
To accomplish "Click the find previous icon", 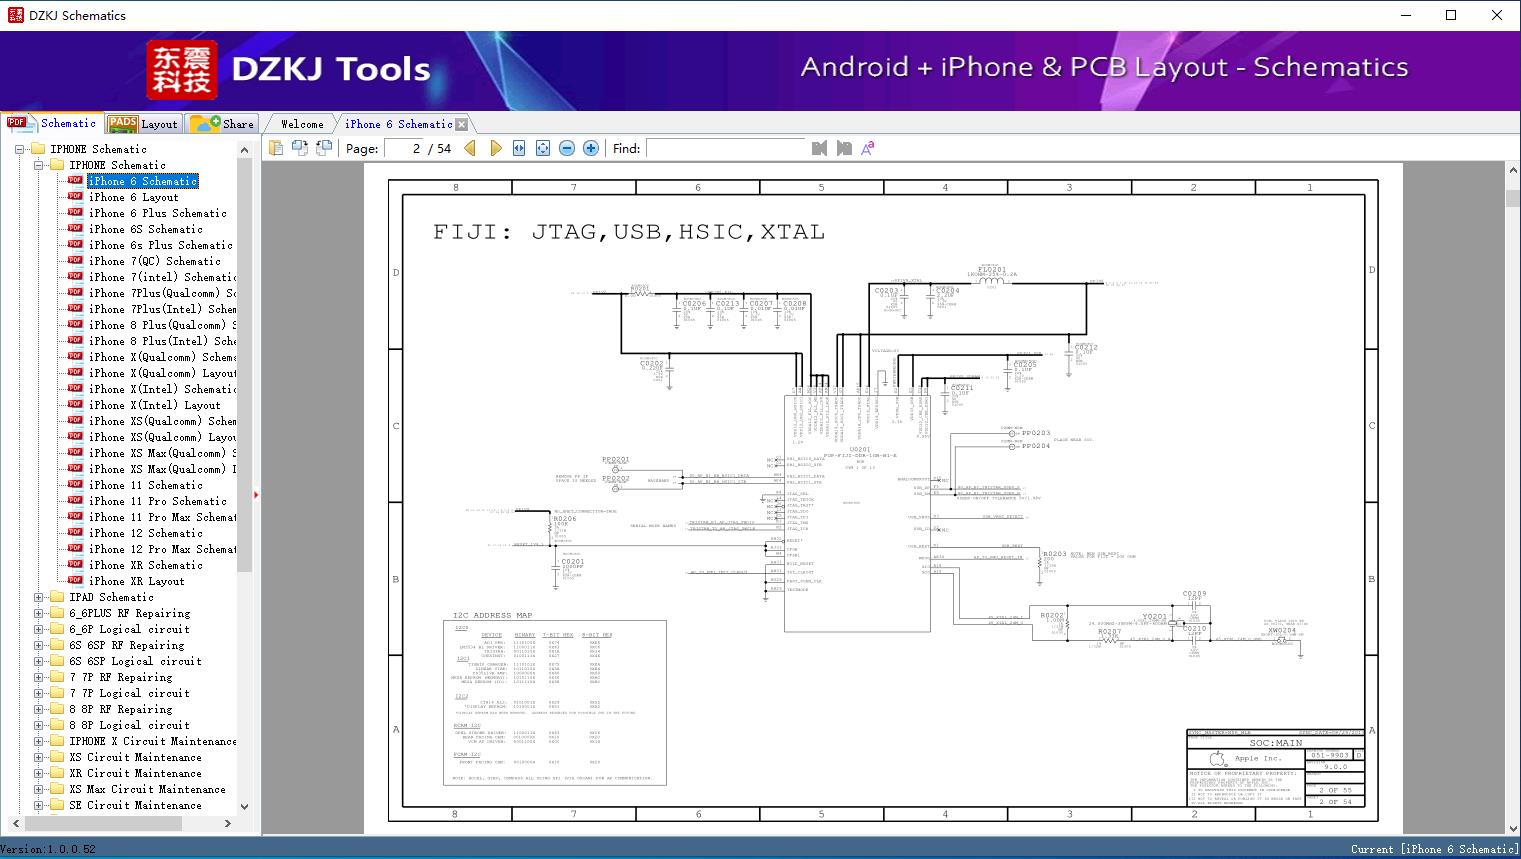I will coord(819,148).
